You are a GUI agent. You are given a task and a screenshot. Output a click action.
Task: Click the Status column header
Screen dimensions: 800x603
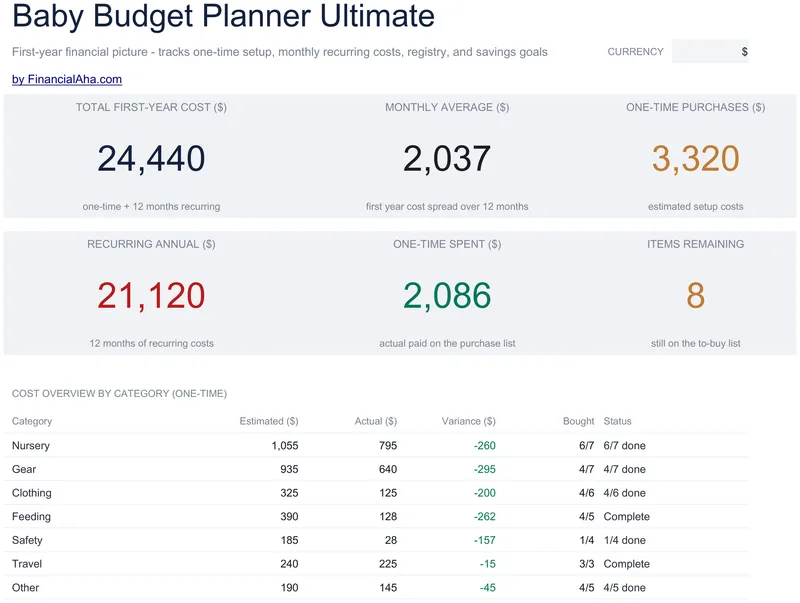tap(617, 421)
